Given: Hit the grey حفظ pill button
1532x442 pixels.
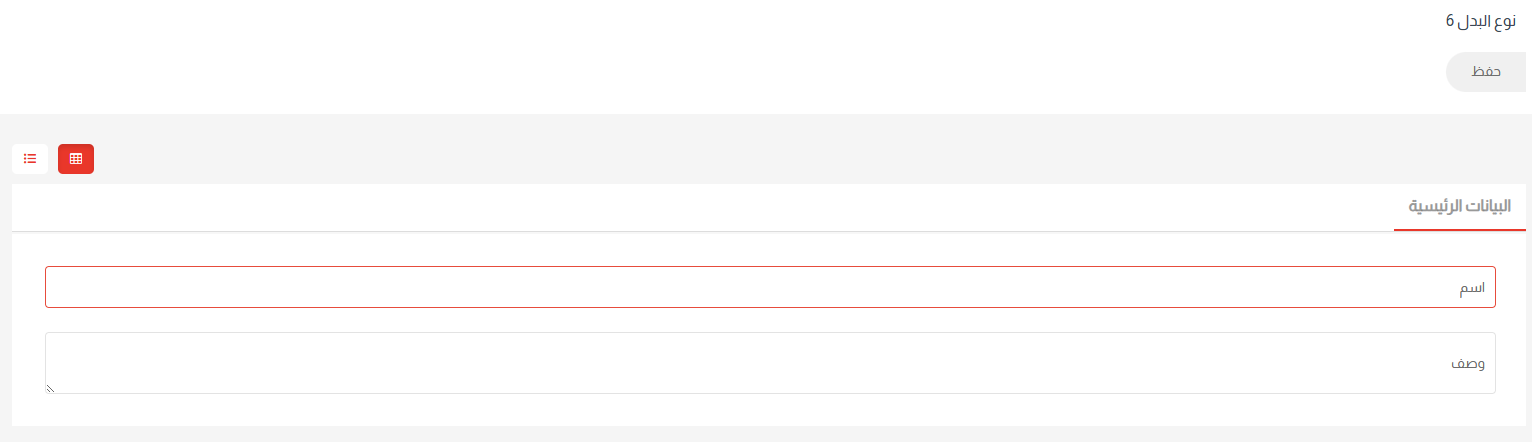Looking at the screenshot, I should point(1487,73).
